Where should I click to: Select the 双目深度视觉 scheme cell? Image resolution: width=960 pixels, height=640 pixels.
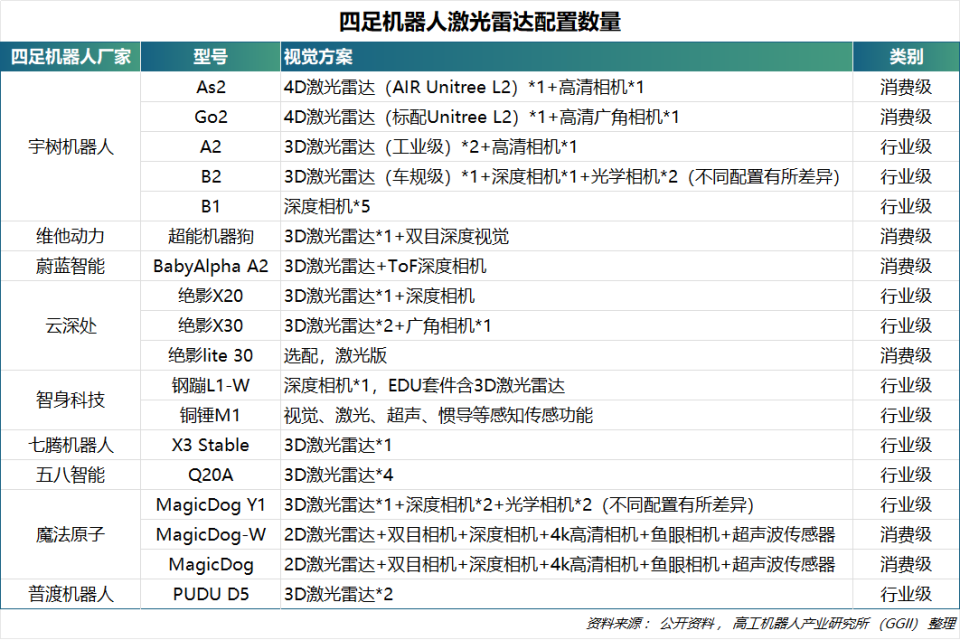pyautogui.click(x=566, y=236)
